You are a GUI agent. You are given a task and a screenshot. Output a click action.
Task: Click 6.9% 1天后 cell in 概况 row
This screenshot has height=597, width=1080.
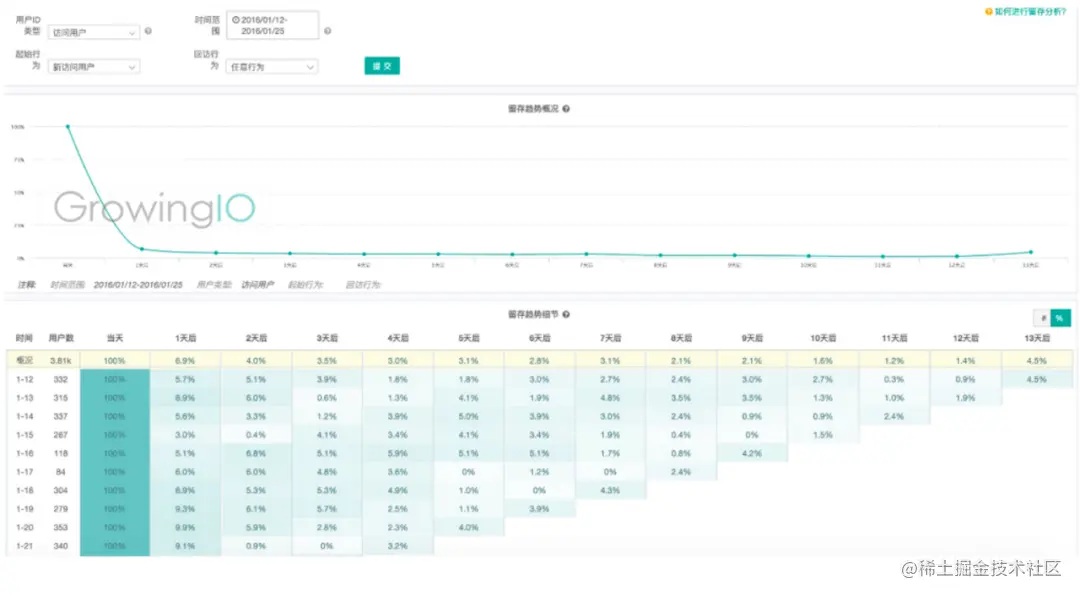click(x=185, y=361)
